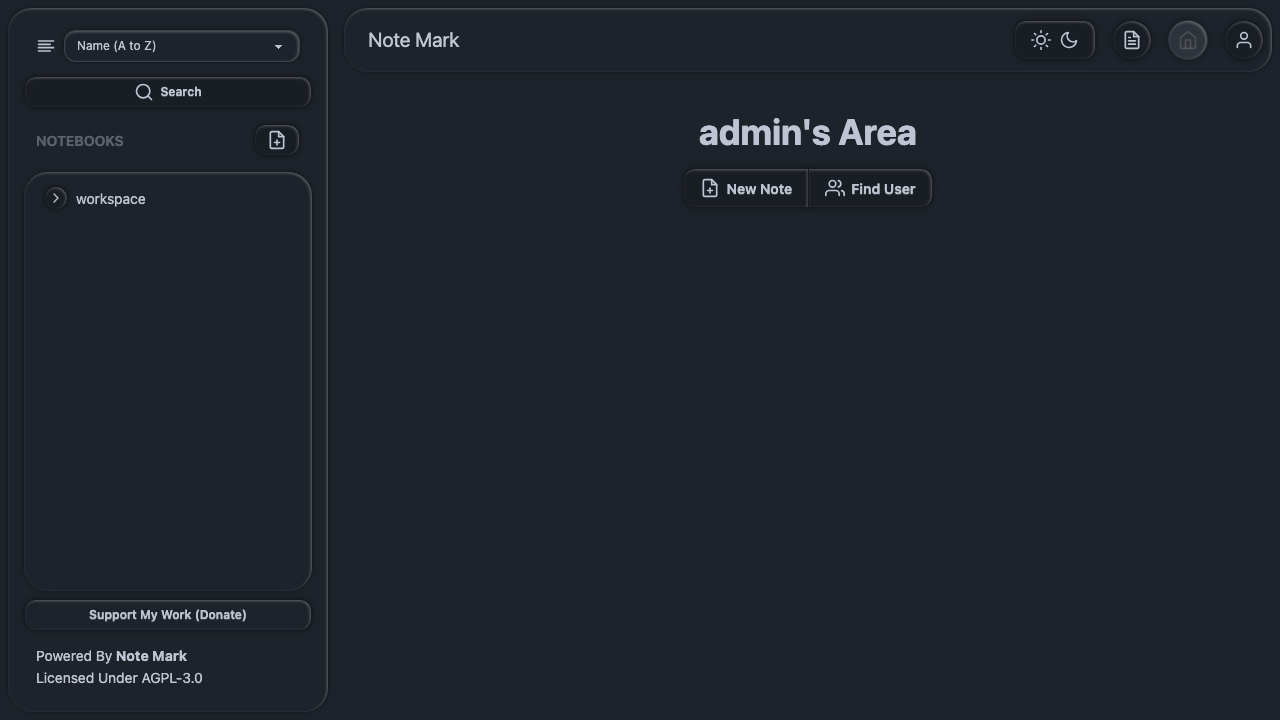
Task: Select the workspace notebook entry
Action: [110, 199]
